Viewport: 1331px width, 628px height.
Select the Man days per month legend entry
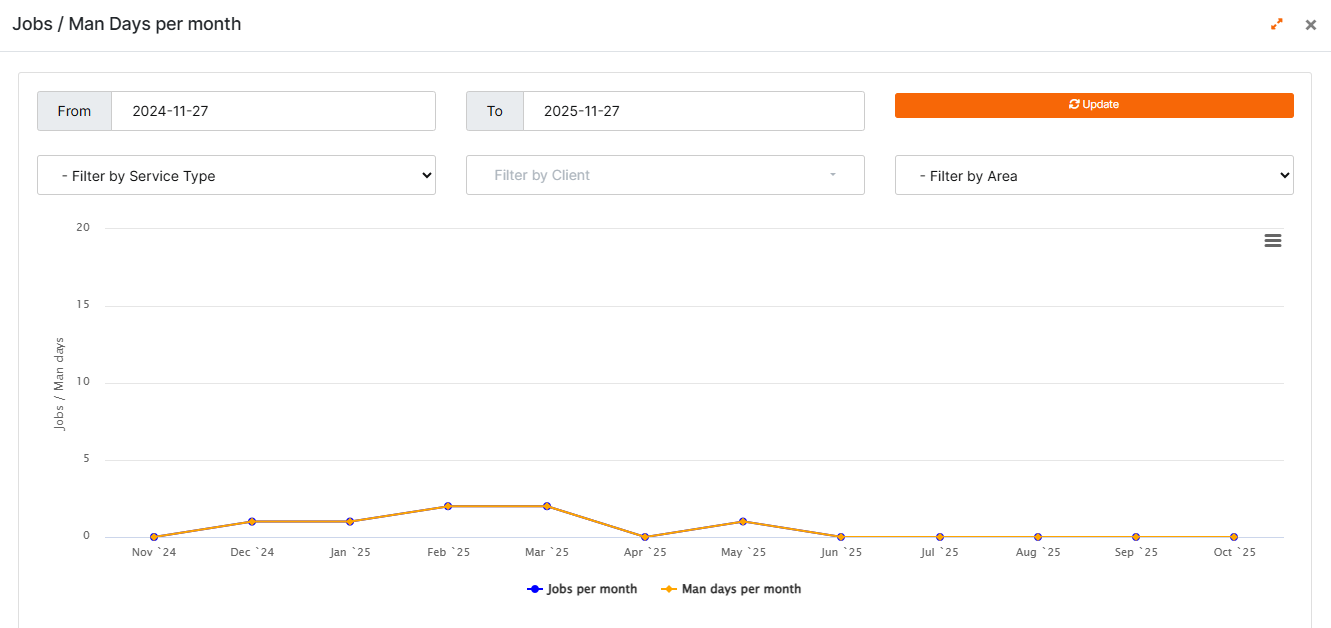pos(738,588)
